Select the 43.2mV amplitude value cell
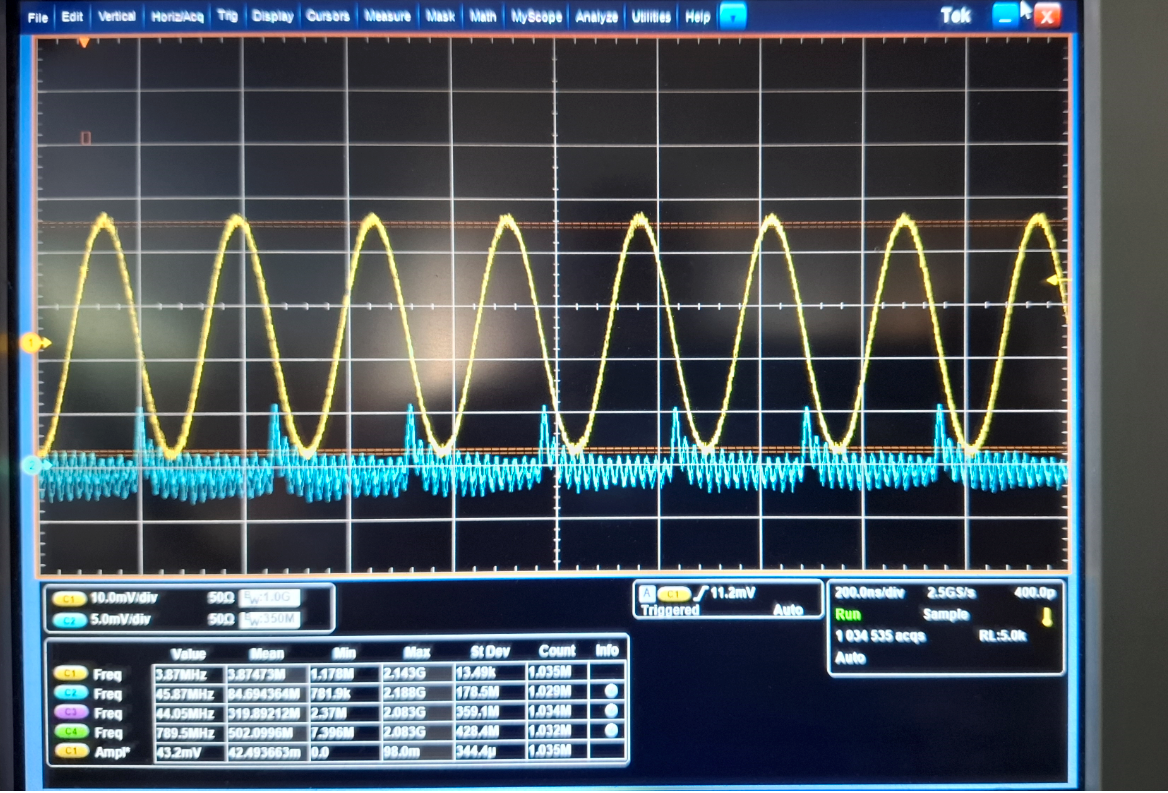This screenshot has height=793, width=1168. coord(188,752)
